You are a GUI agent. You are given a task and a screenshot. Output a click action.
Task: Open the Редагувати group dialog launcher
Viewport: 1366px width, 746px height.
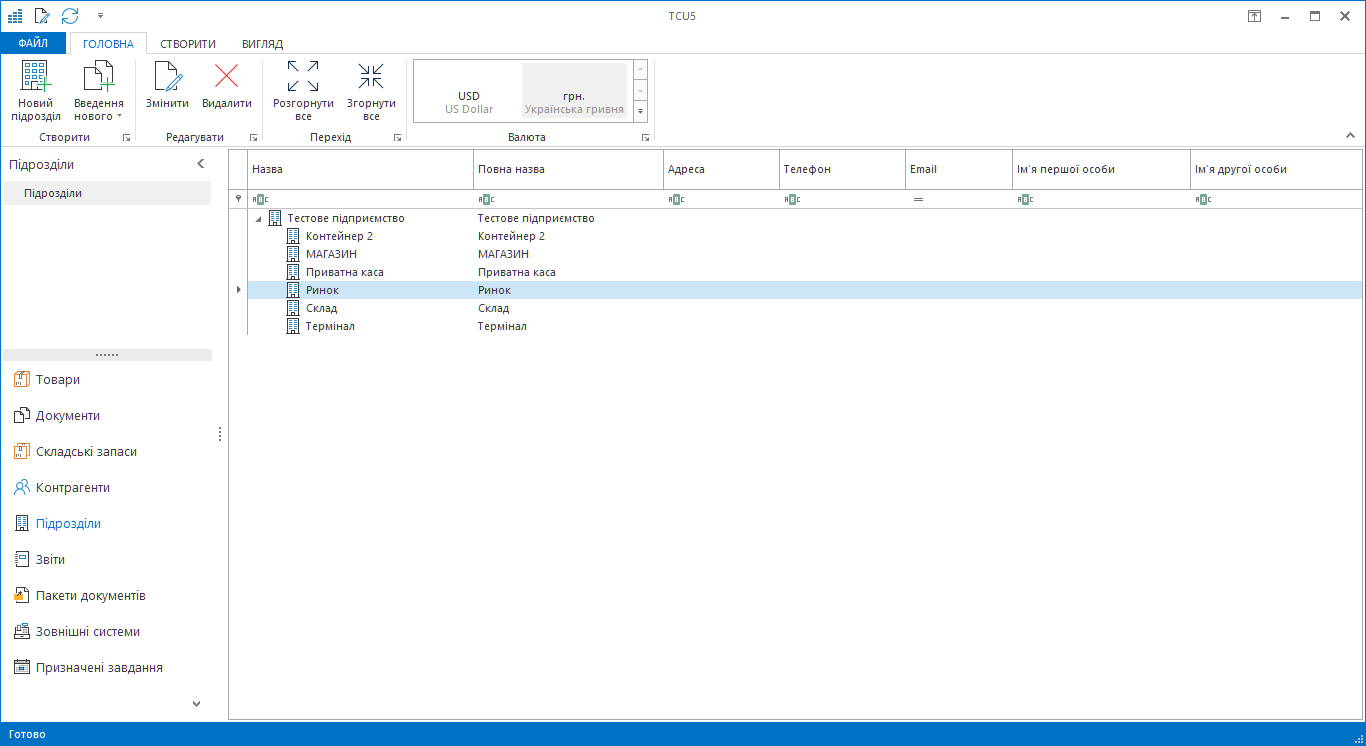pos(253,137)
